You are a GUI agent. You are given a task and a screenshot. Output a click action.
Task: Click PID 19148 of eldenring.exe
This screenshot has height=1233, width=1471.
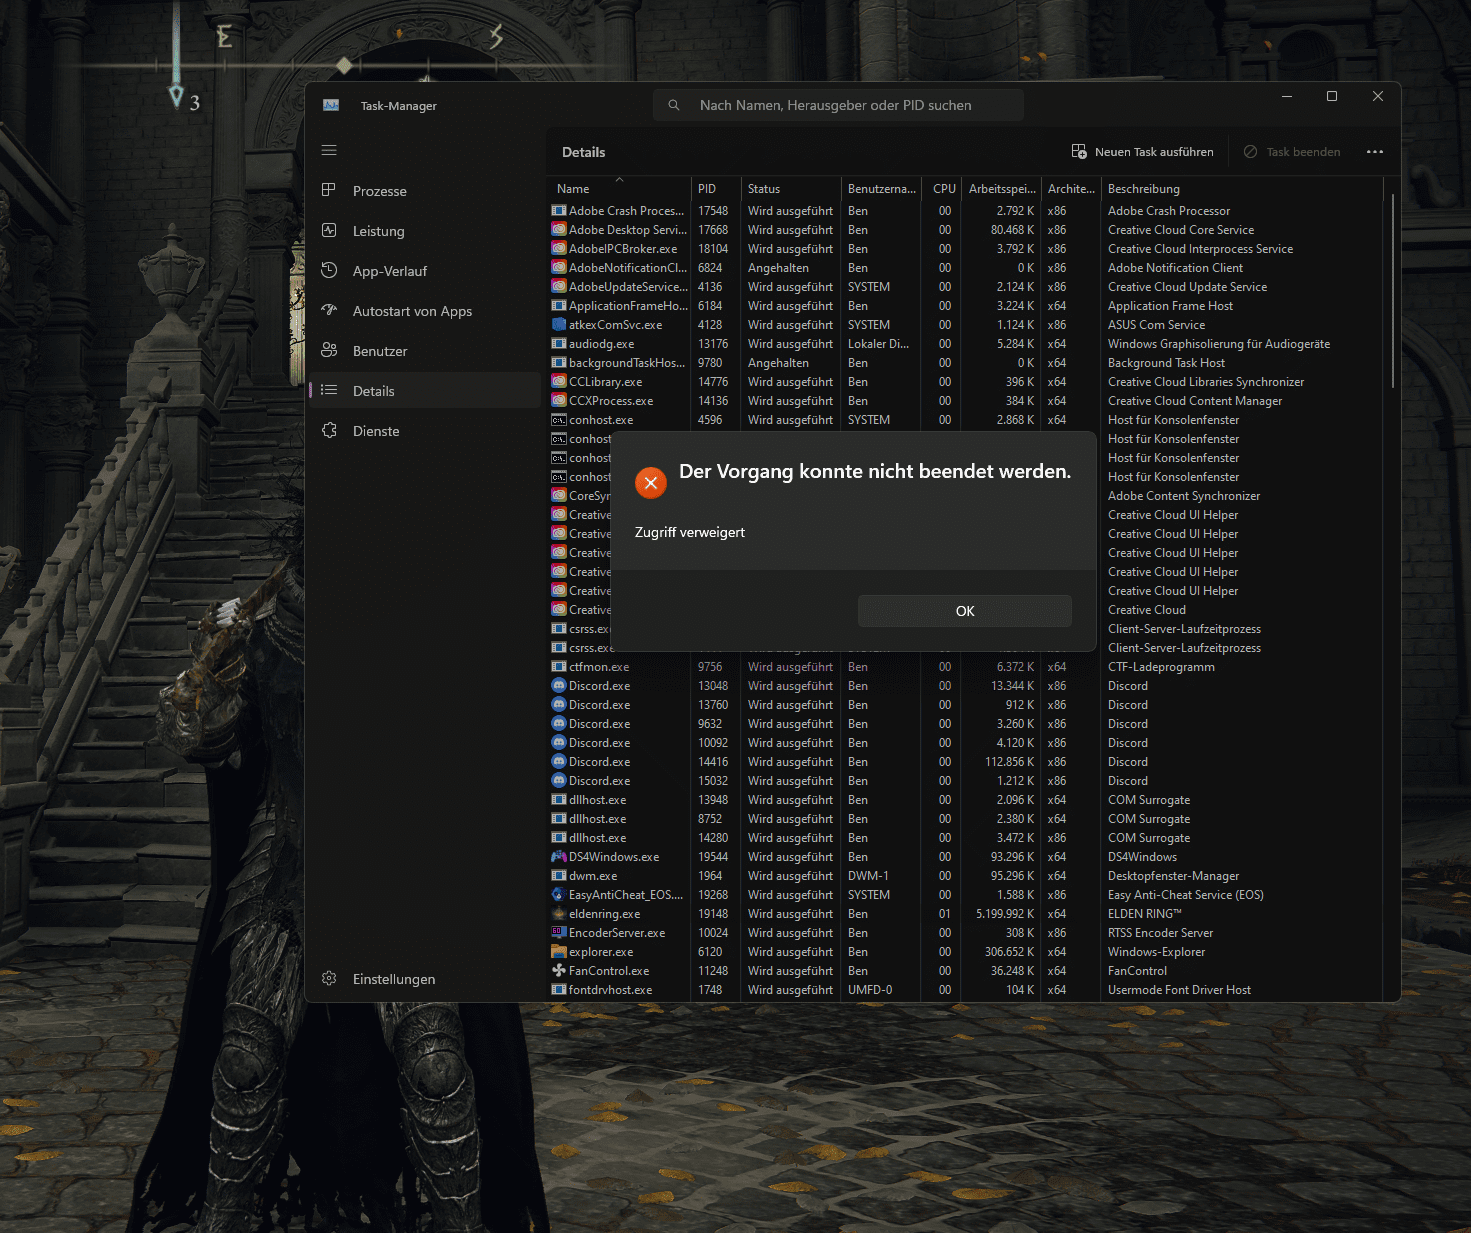point(713,914)
